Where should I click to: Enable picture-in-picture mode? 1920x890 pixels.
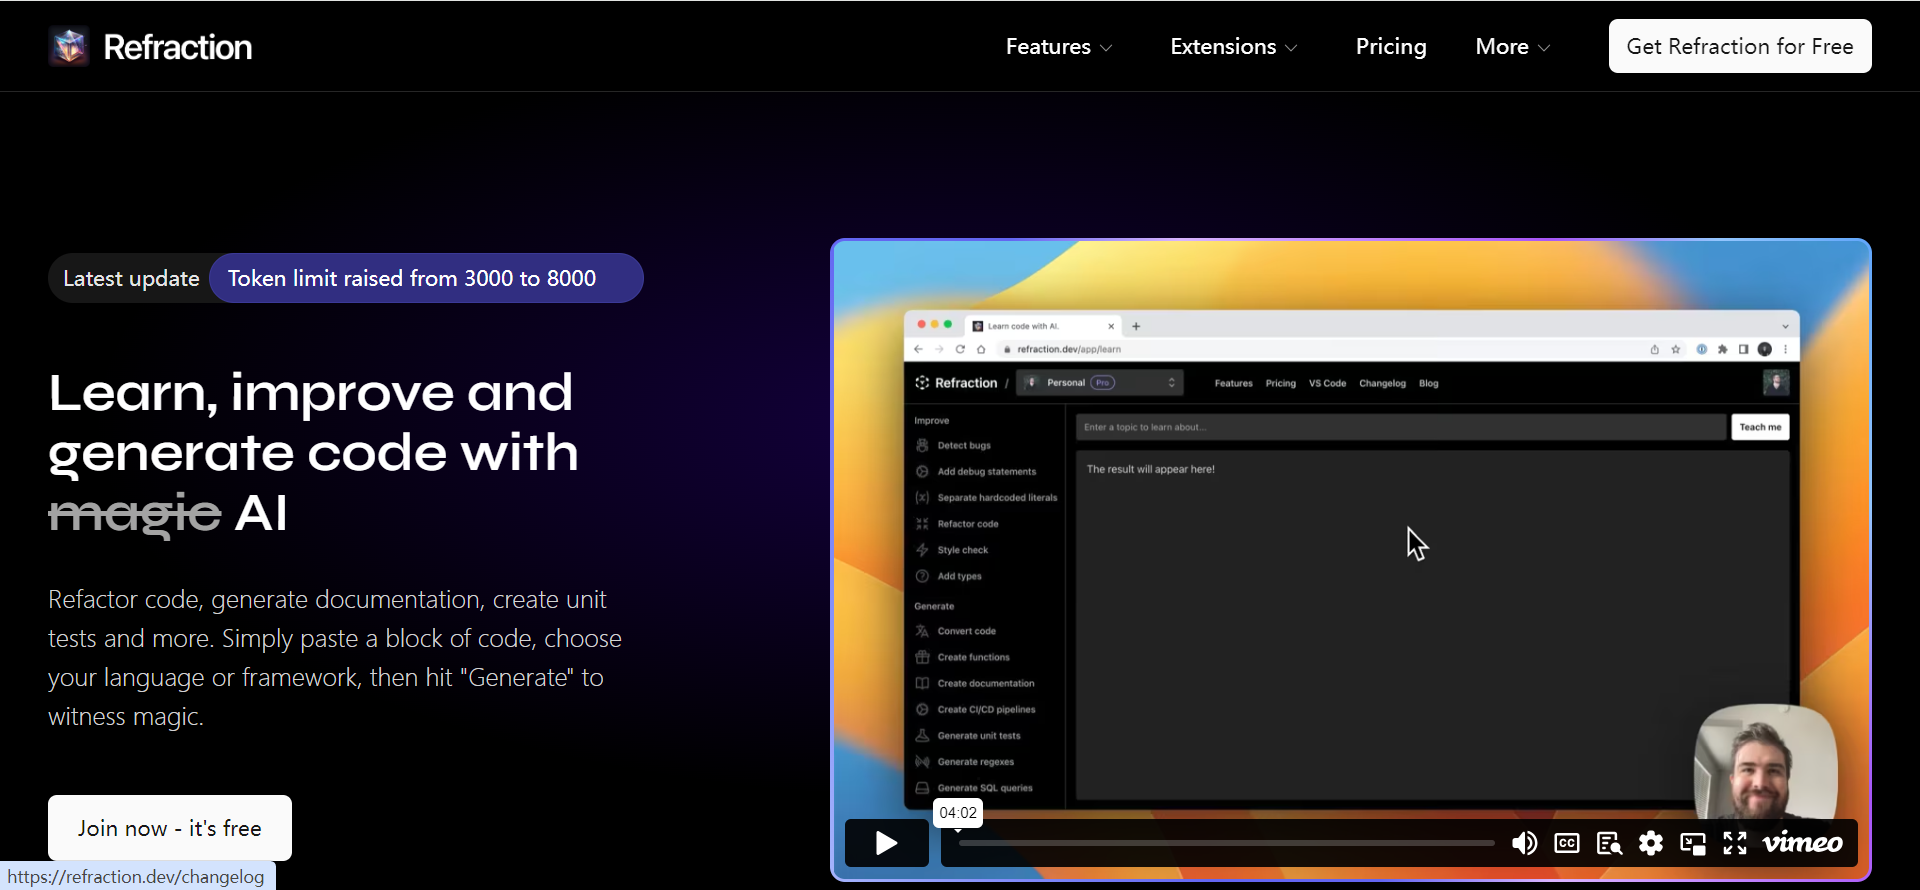(1693, 844)
